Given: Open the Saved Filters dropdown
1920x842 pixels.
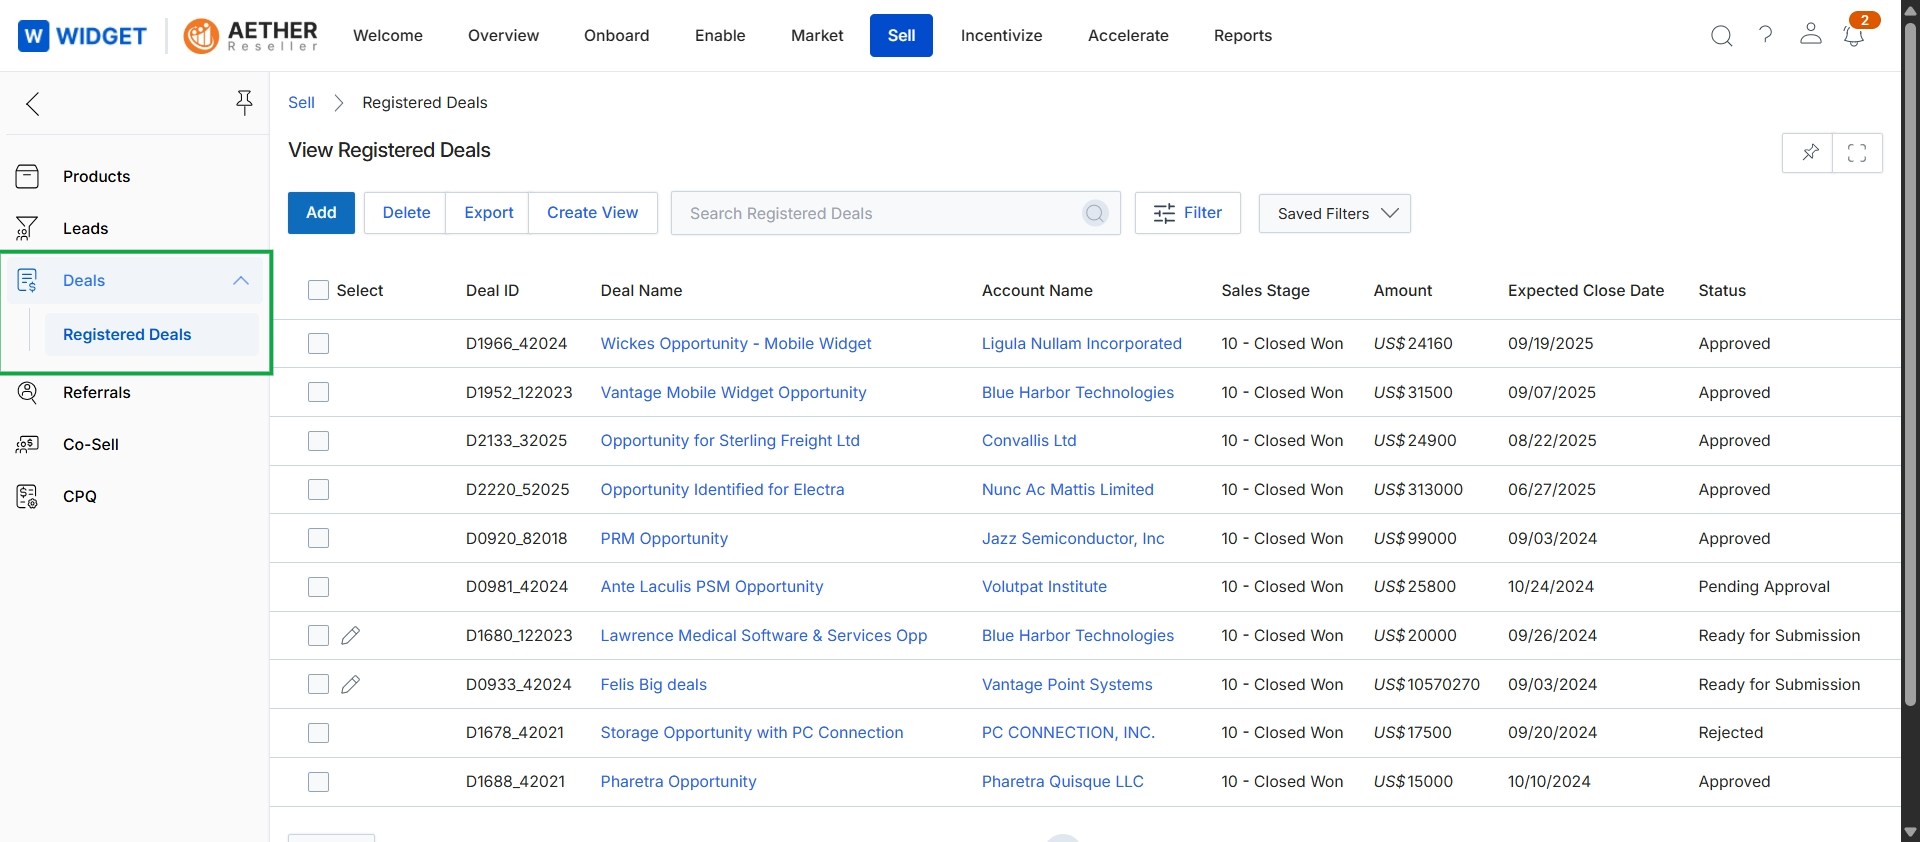Looking at the screenshot, I should [1335, 214].
